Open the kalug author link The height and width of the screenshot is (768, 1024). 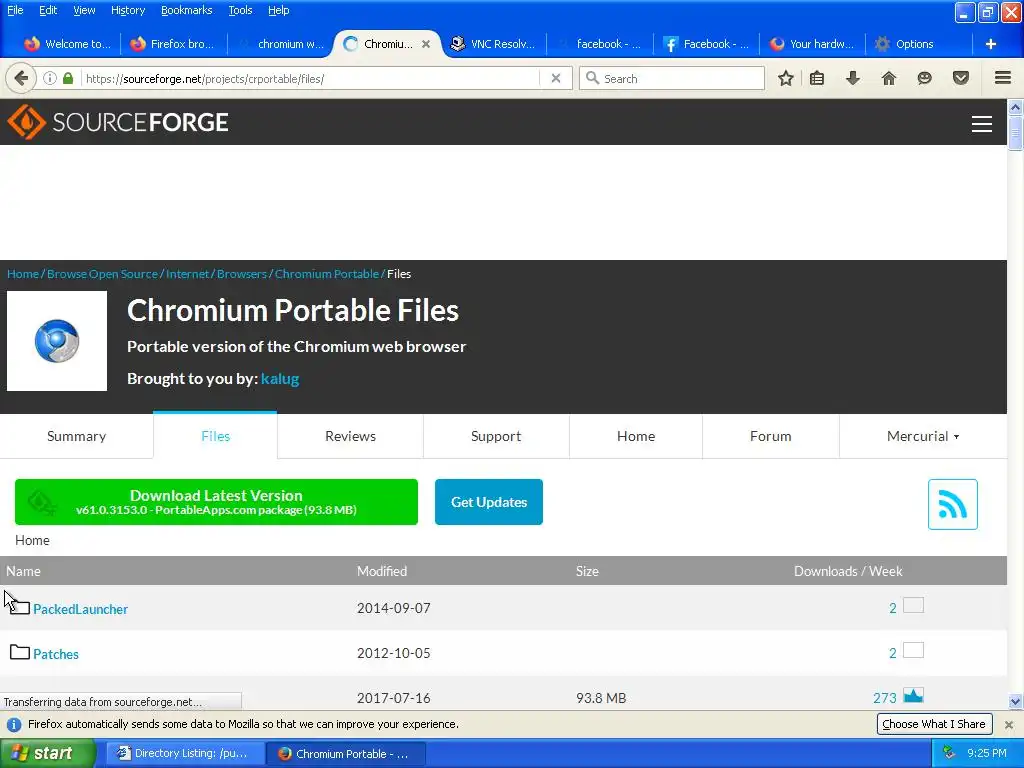[280, 379]
